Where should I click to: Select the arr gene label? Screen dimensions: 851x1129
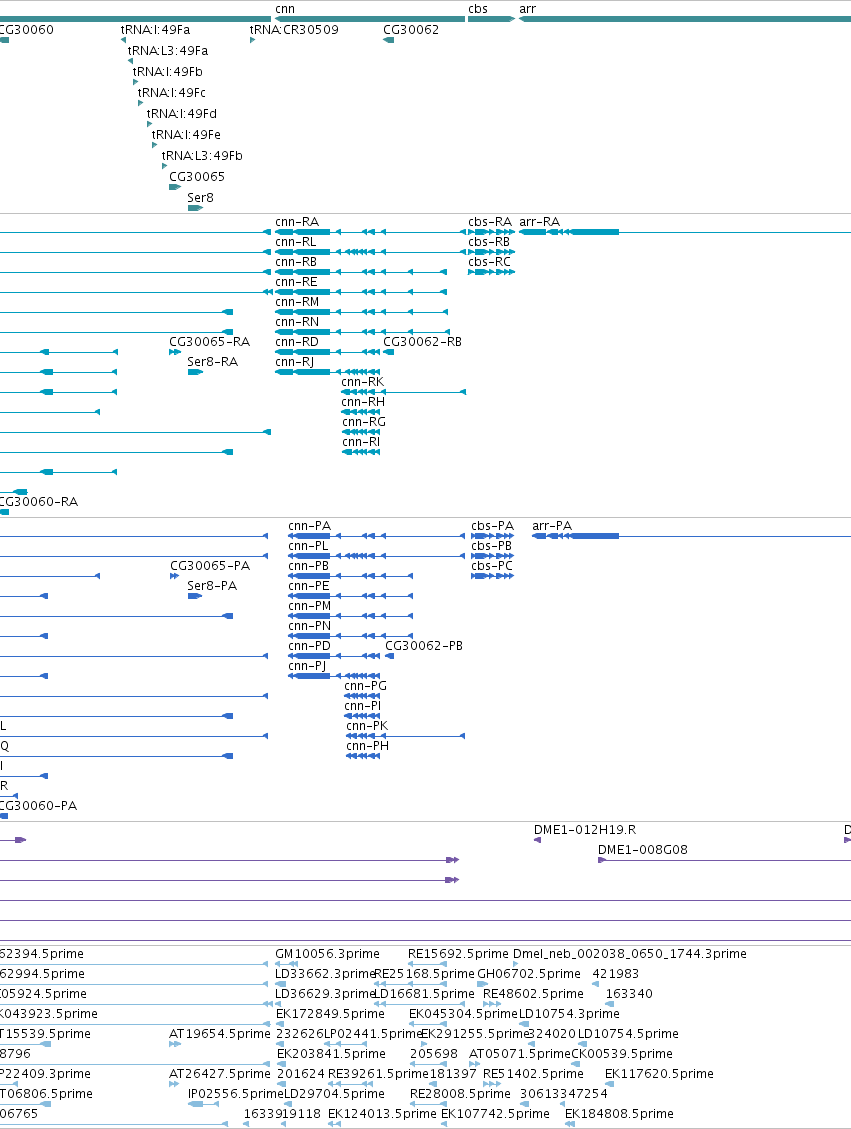tap(527, 9)
